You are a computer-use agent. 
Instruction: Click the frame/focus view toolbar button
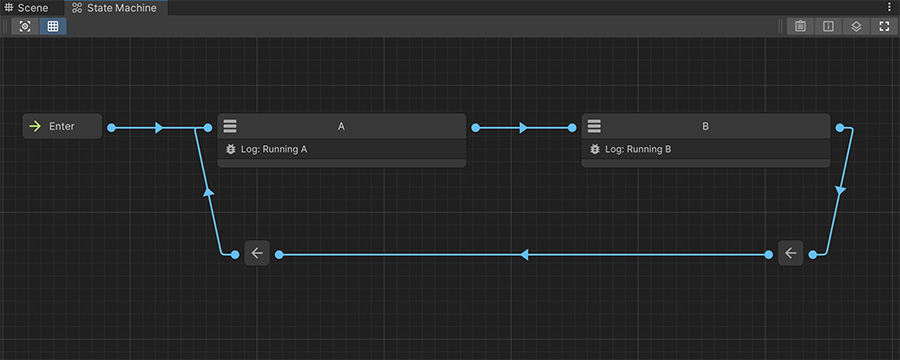point(25,26)
